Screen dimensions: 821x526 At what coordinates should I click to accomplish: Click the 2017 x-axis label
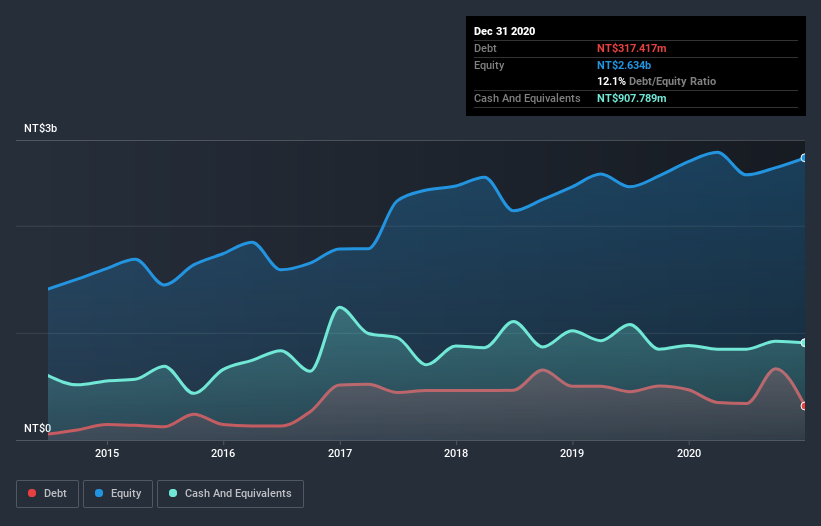340,453
